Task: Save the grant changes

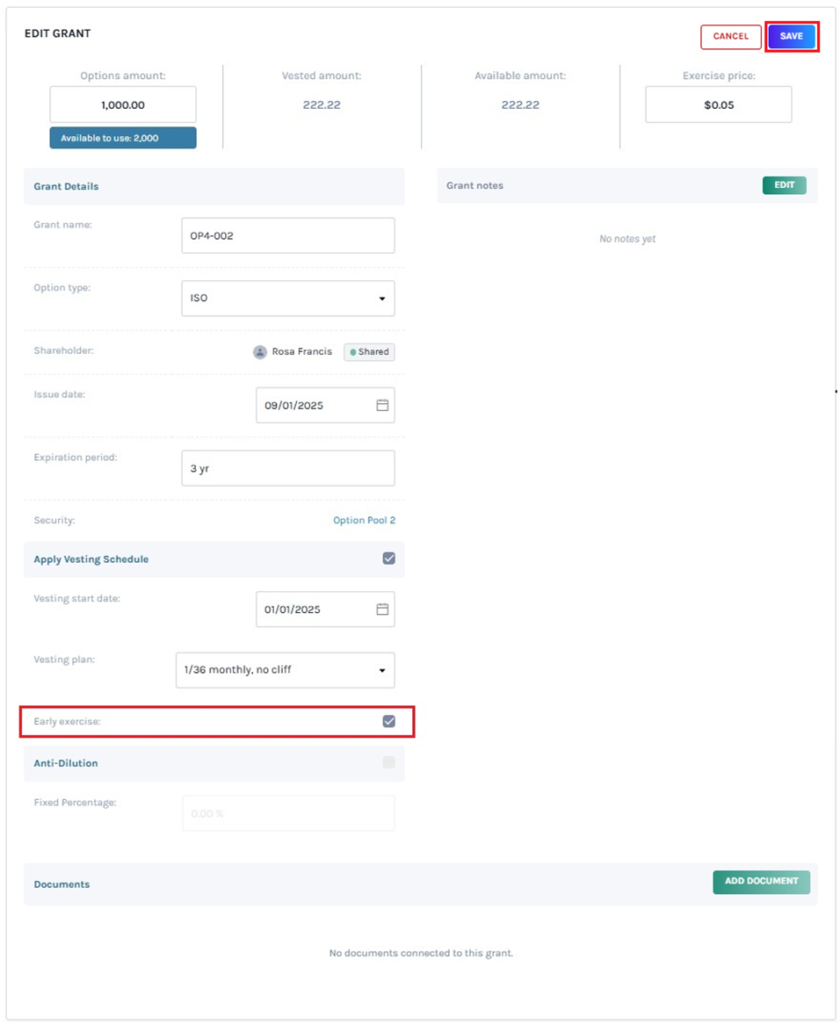Action: tap(791, 36)
